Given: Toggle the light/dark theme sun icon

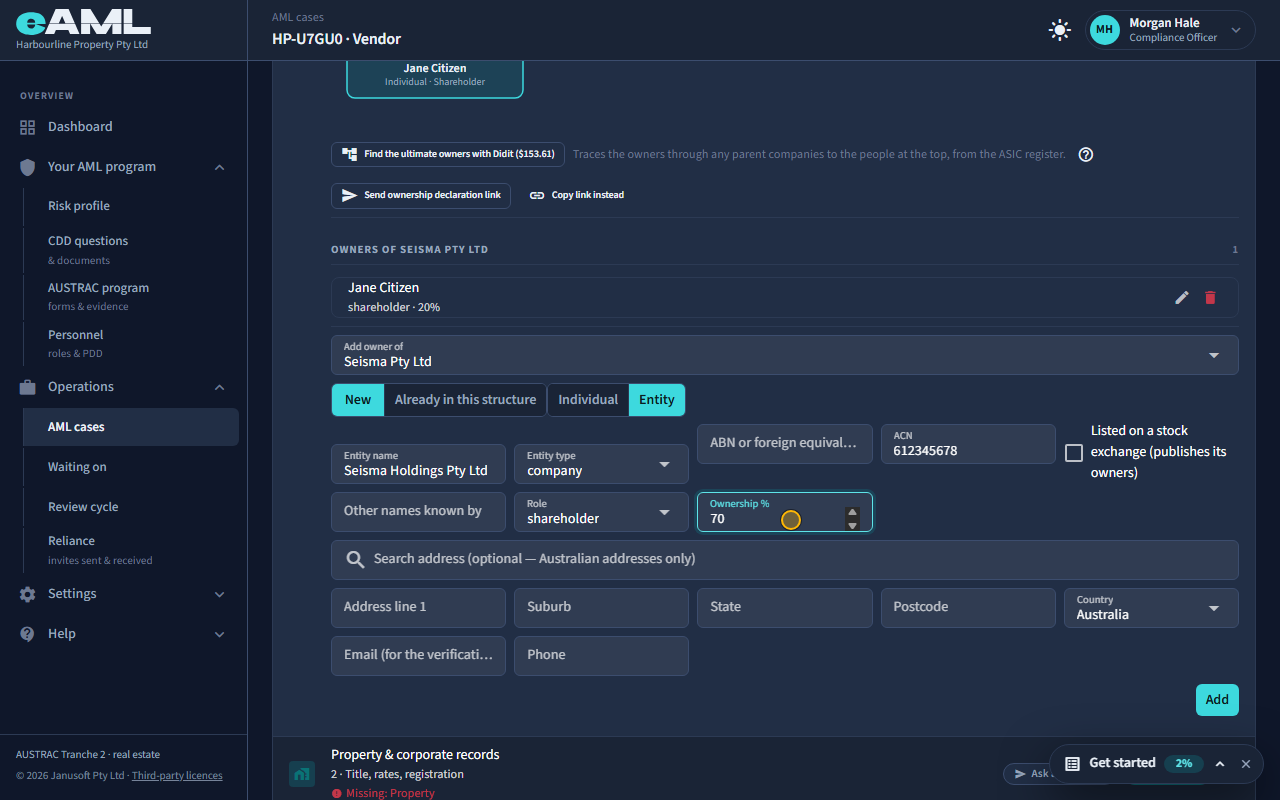Looking at the screenshot, I should [1060, 30].
